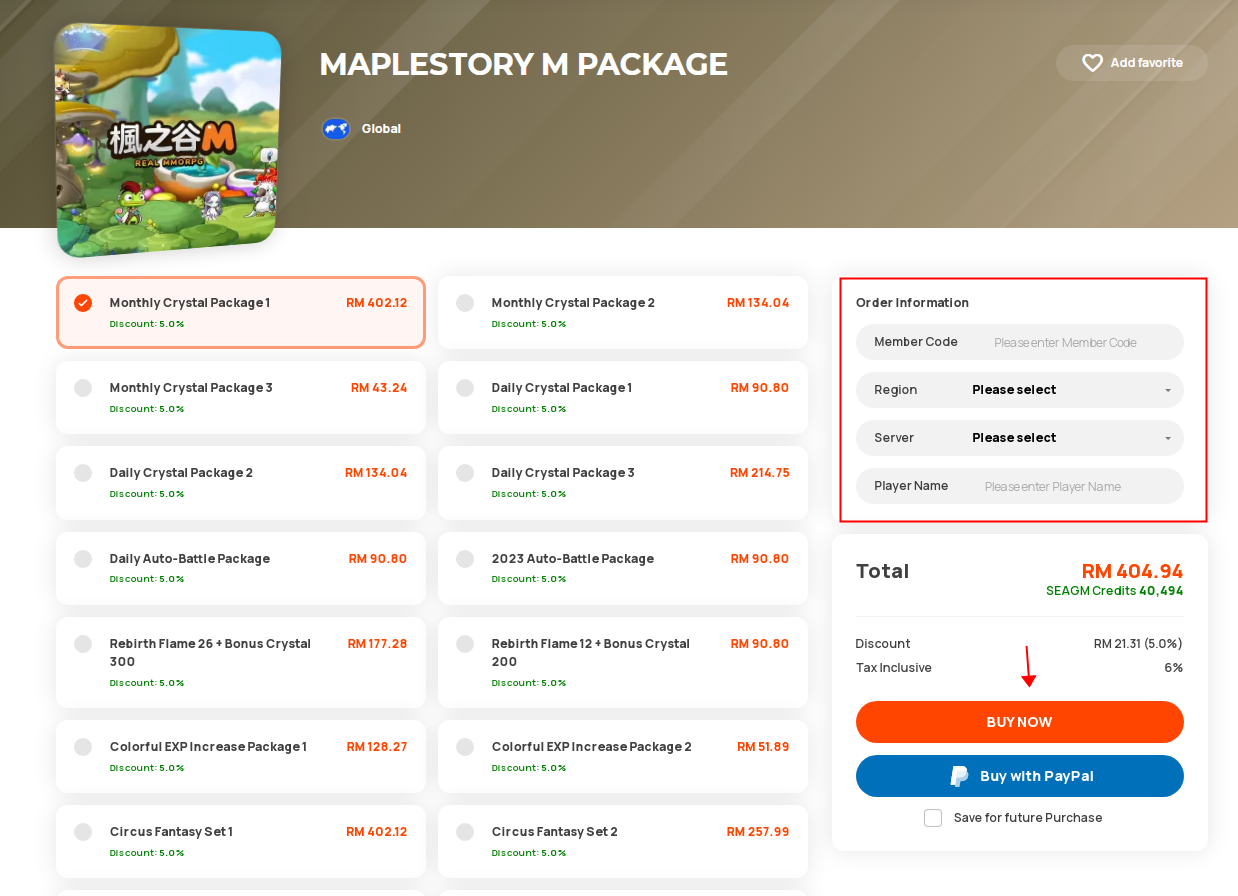Click the BUY NOW button
Image resolution: width=1238 pixels, height=896 pixels.
(1020, 722)
